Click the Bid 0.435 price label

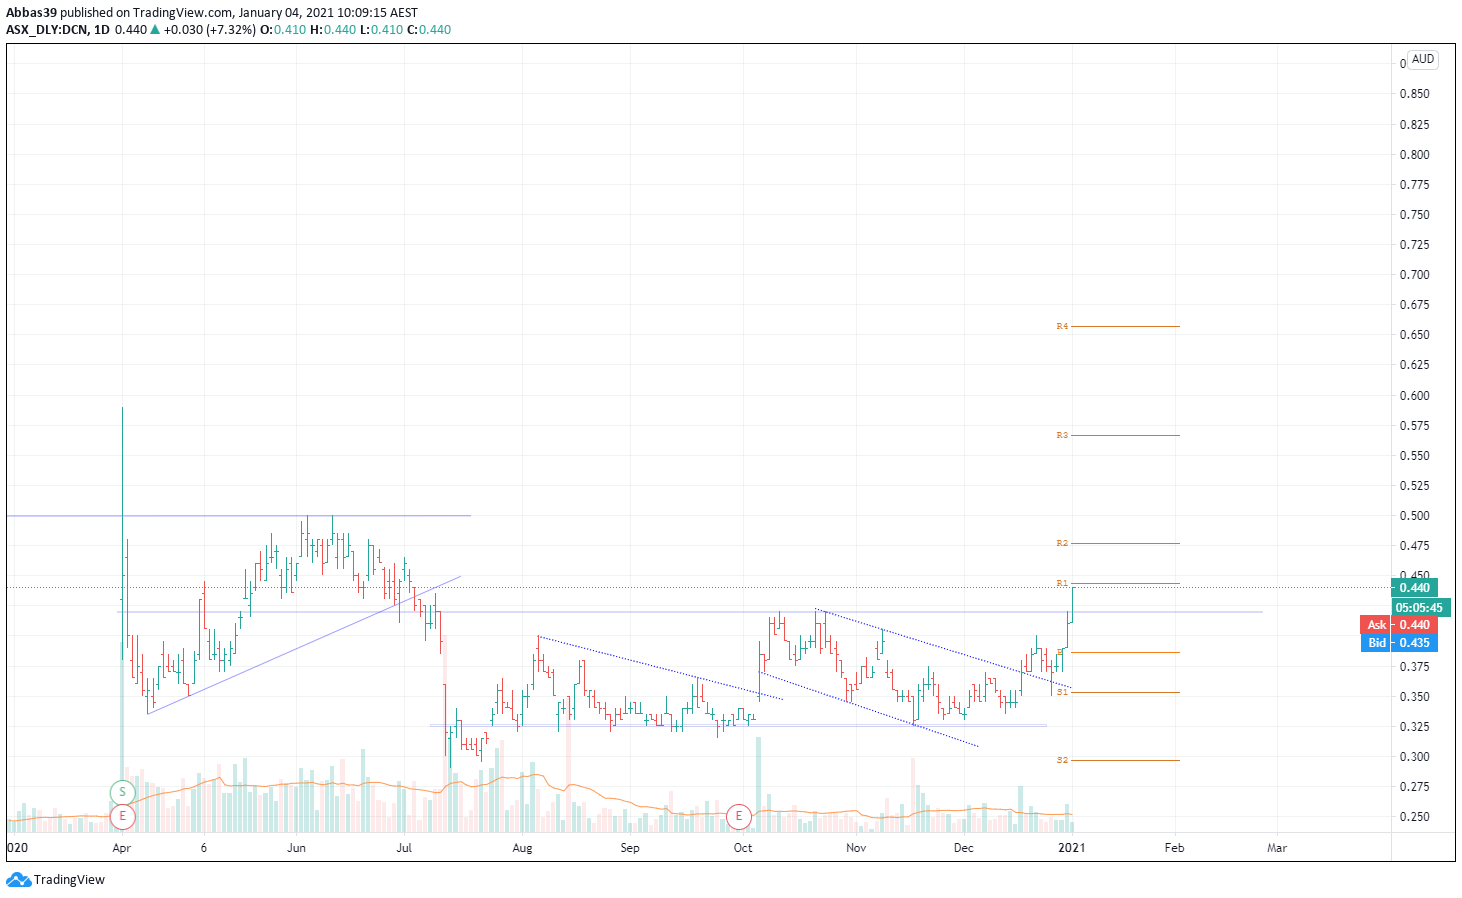coord(1399,643)
